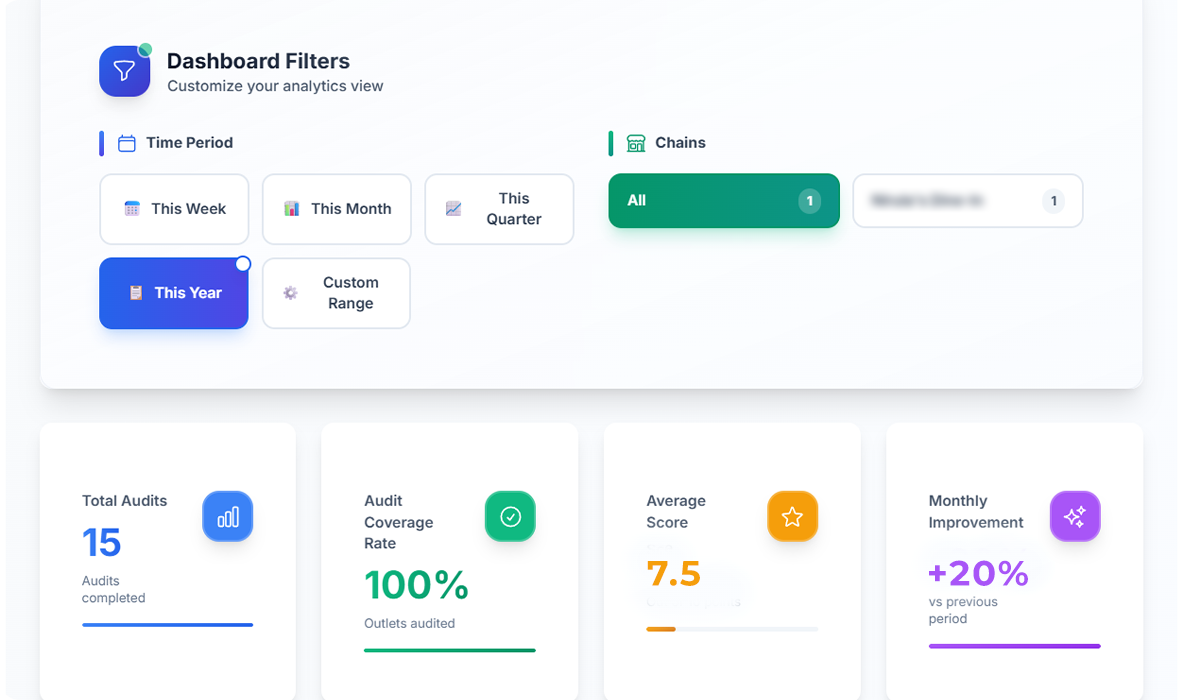1200x700 pixels.
Task: Click the store icon beside Chains
Action: [x=636, y=143]
